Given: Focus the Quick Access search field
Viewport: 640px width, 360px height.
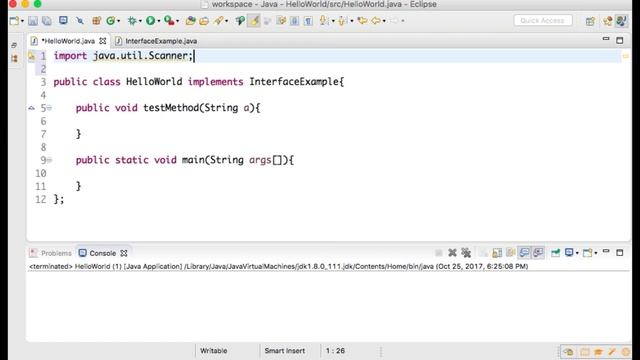Looking at the screenshot, I should coord(543,20).
